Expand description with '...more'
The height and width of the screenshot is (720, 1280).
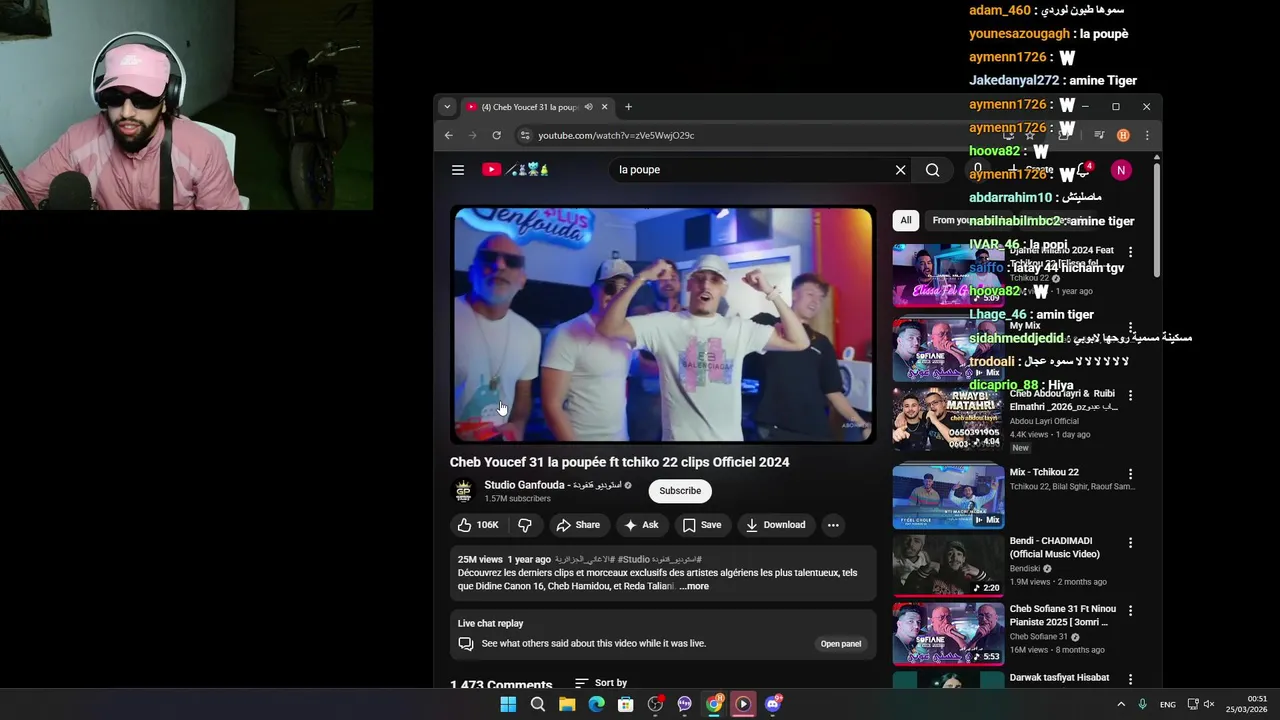click(x=694, y=587)
